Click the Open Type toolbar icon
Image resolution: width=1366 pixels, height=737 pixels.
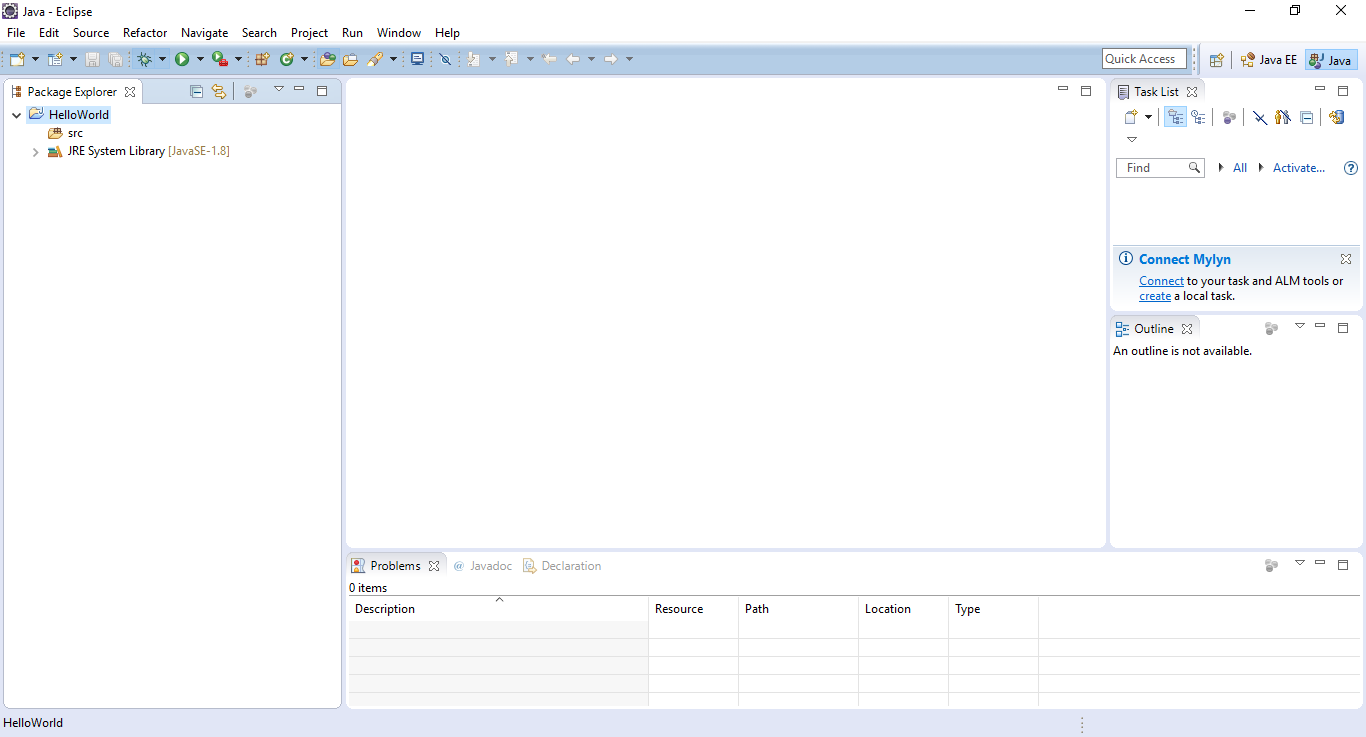[x=327, y=59]
